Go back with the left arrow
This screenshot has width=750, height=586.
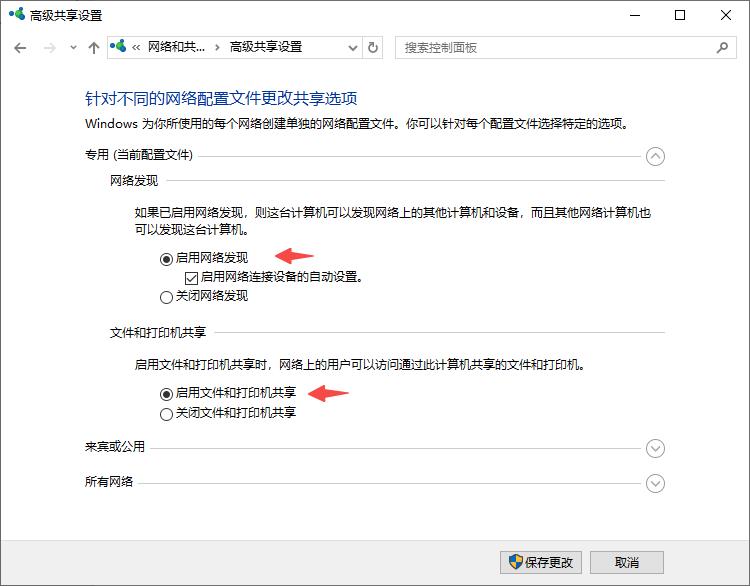[20, 48]
